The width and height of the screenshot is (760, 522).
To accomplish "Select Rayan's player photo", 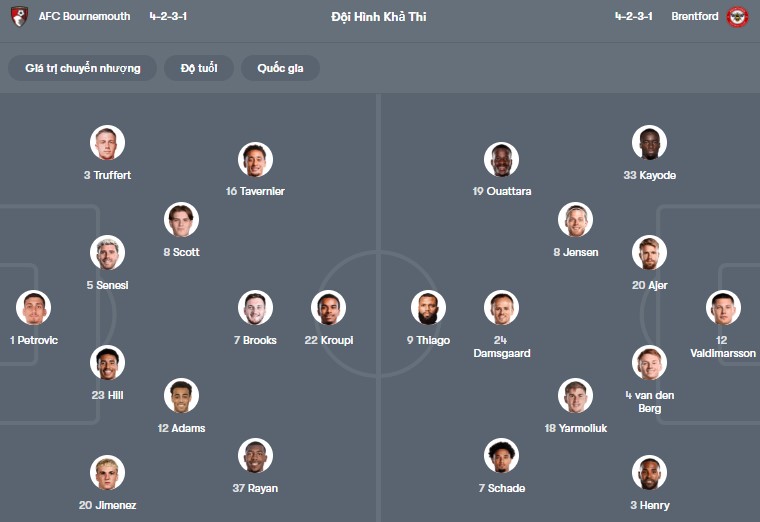I will (x=255, y=456).
